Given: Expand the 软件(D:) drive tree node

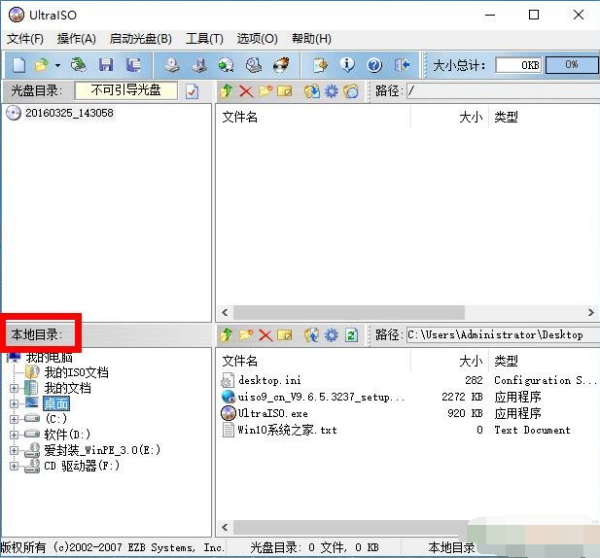Looking at the screenshot, I should tap(14, 435).
